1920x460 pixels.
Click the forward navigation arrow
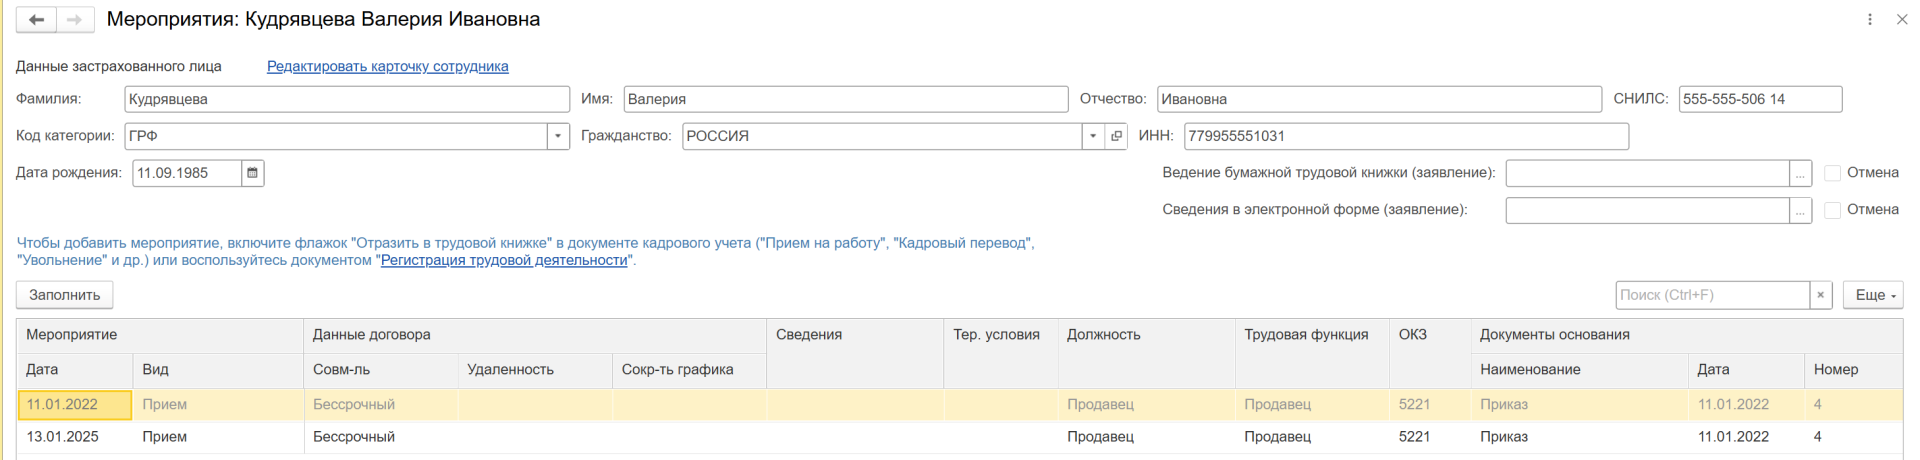(x=75, y=20)
